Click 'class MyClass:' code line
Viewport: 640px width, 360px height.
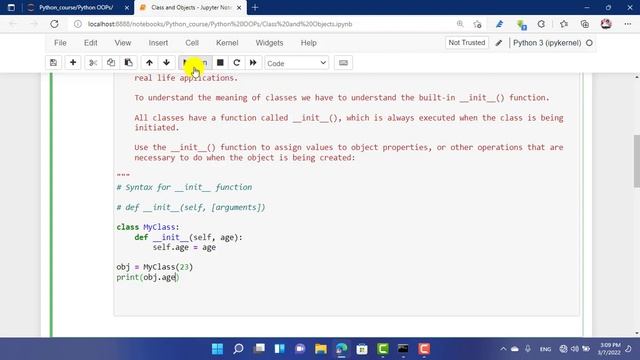pyautogui.click(x=148, y=227)
